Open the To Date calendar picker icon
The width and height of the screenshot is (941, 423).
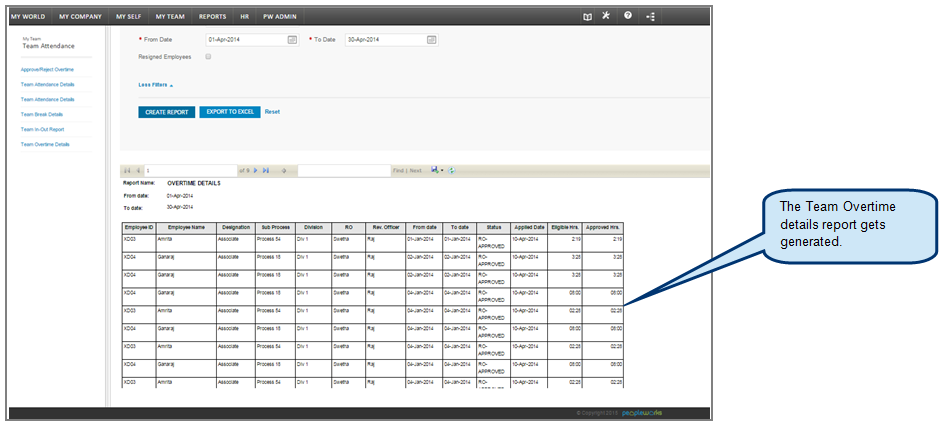tap(431, 40)
